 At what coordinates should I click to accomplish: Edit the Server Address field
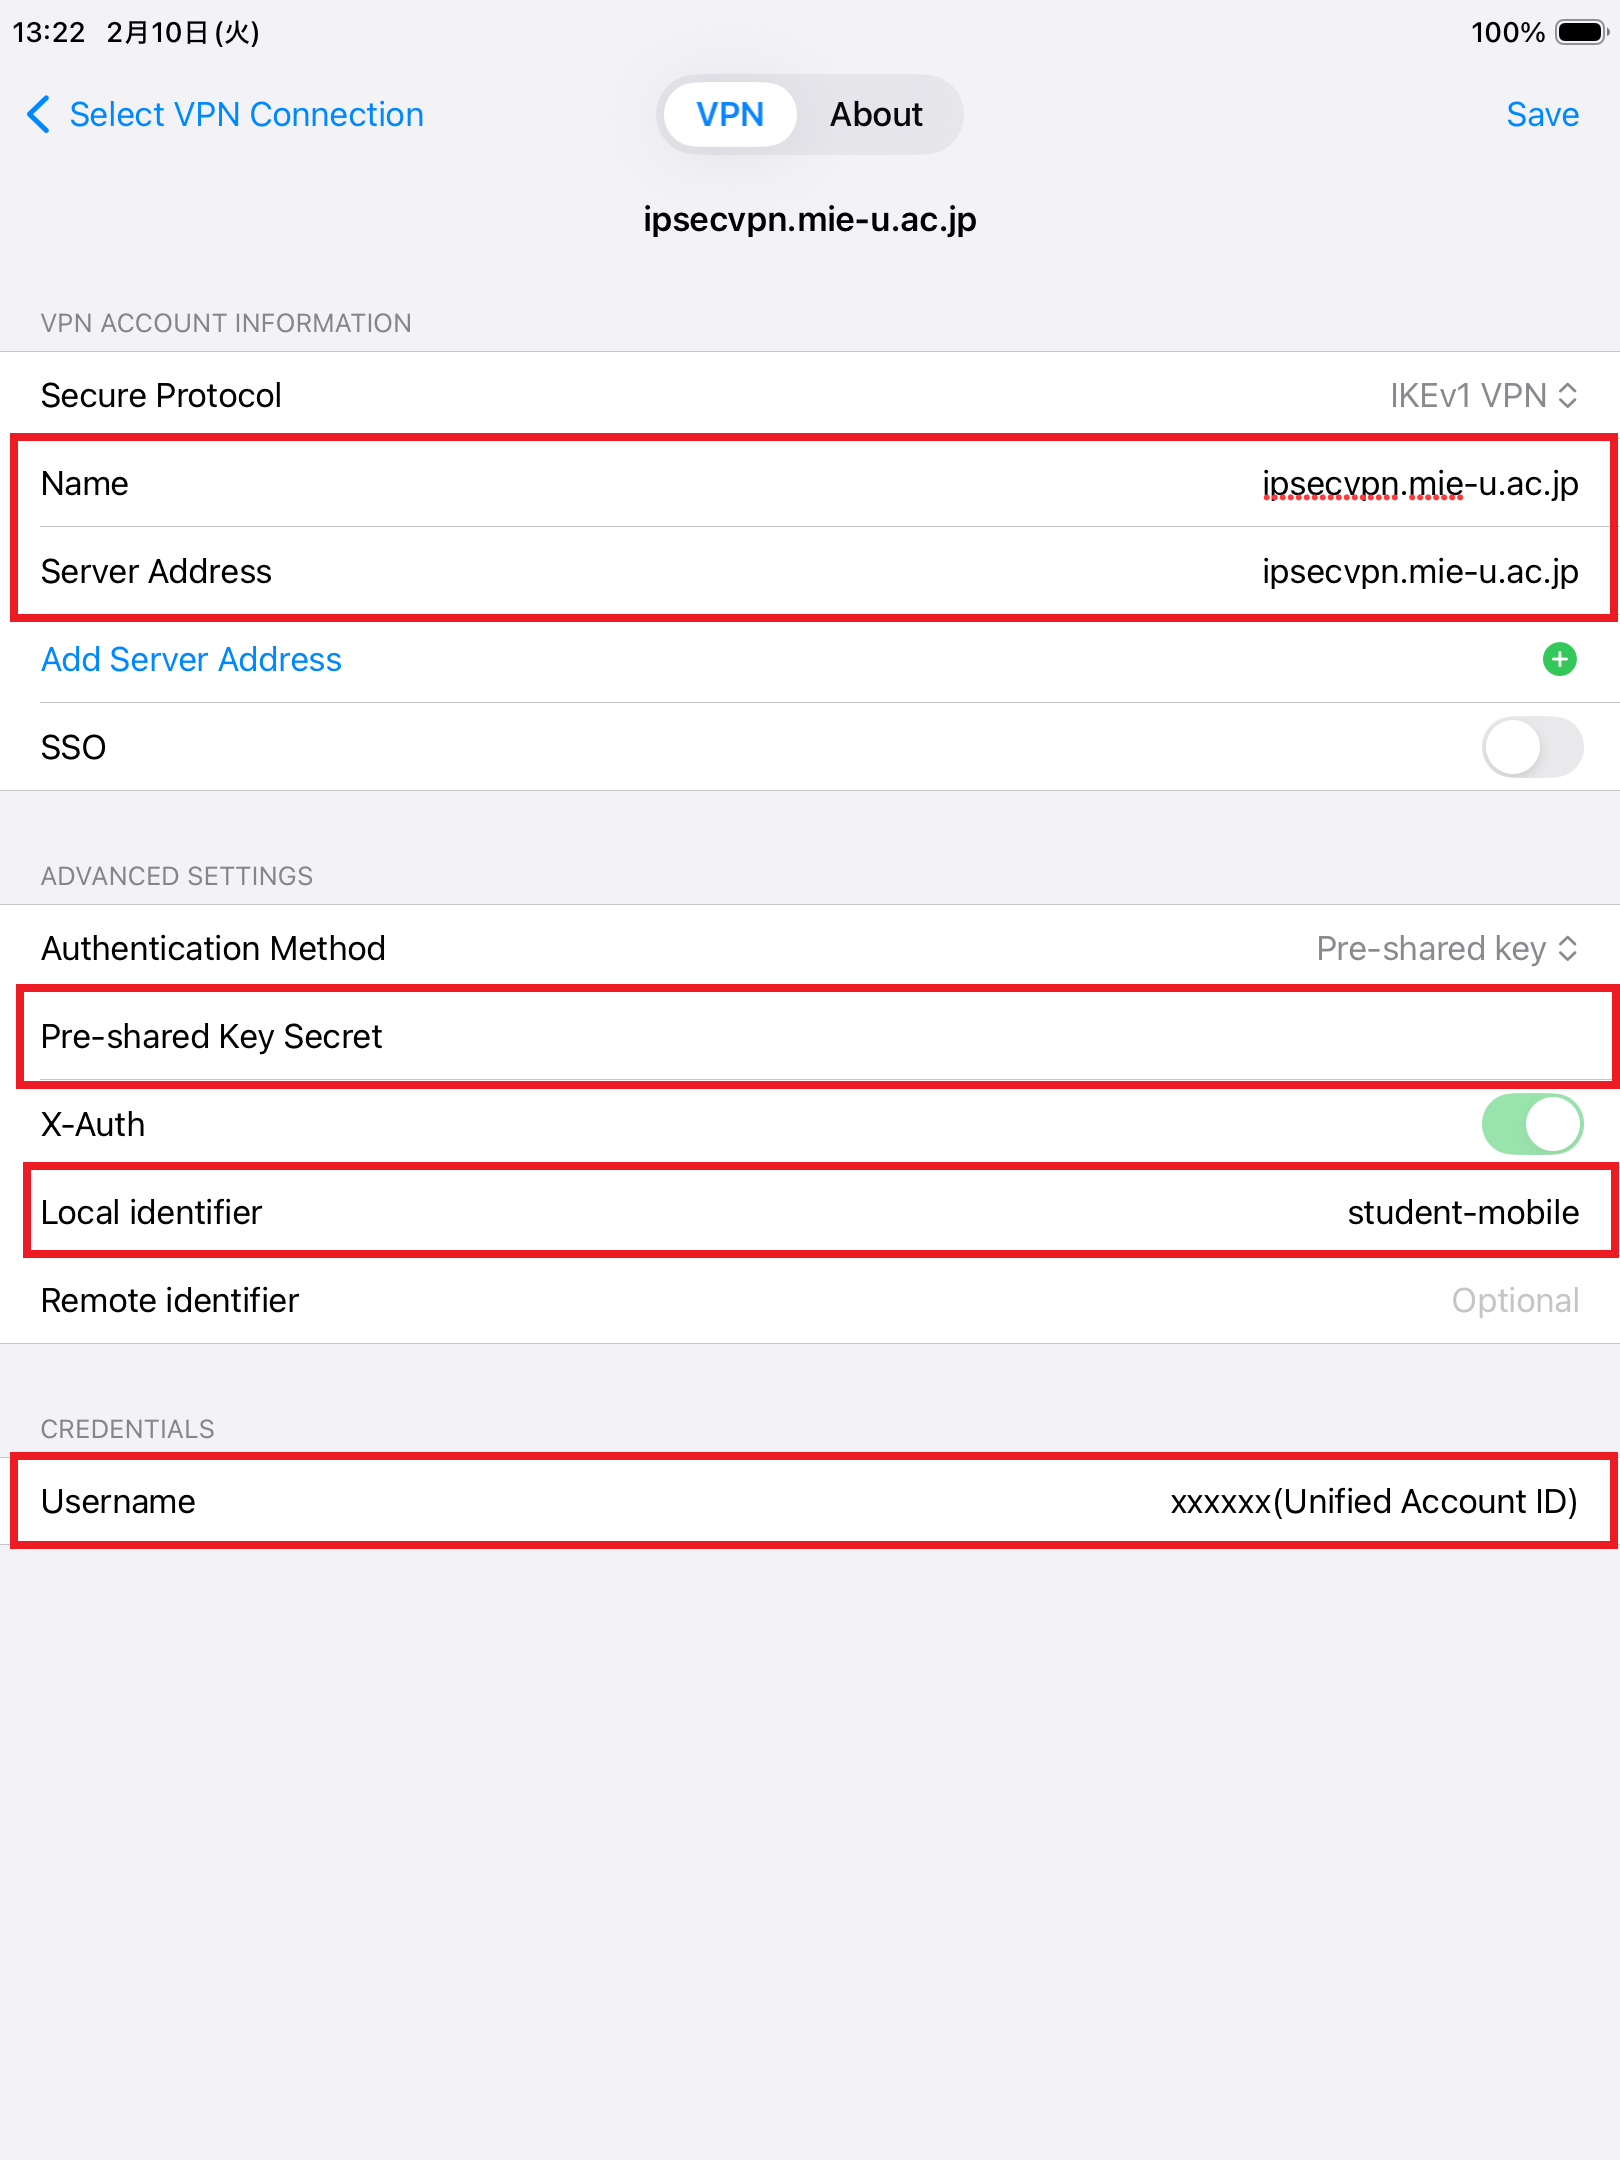pos(1419,572)
